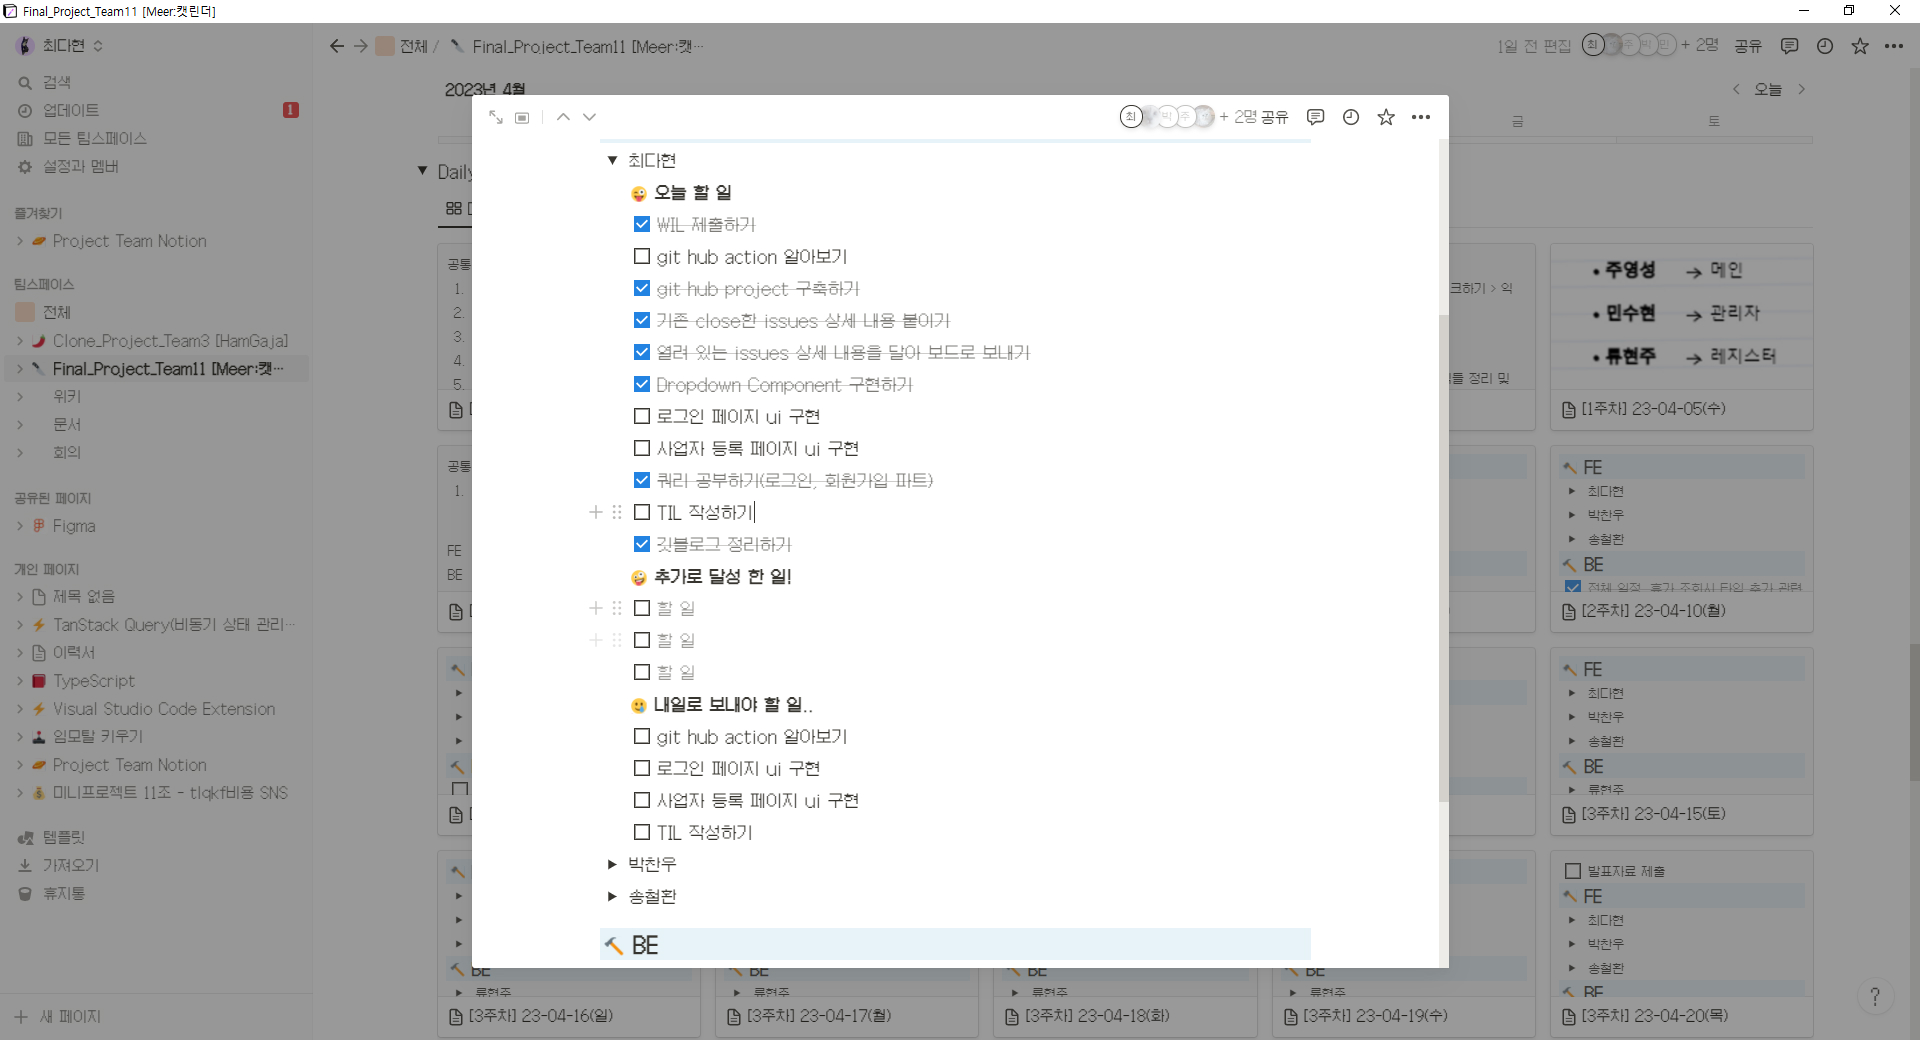Open the modal's three-dot more menu

point(1421,117)
